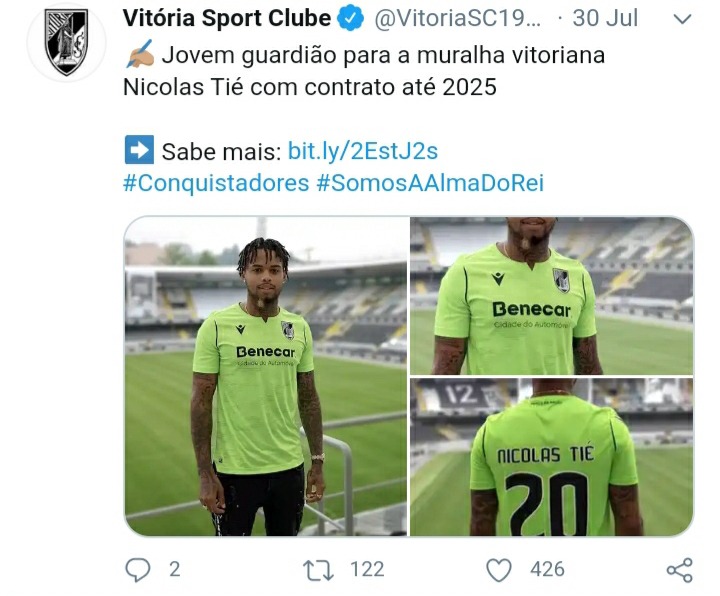Open the bit.ly/2EstJ2s link
This screenshot has width=720, height=596.
pyautogui.click(x=363, y=151)
